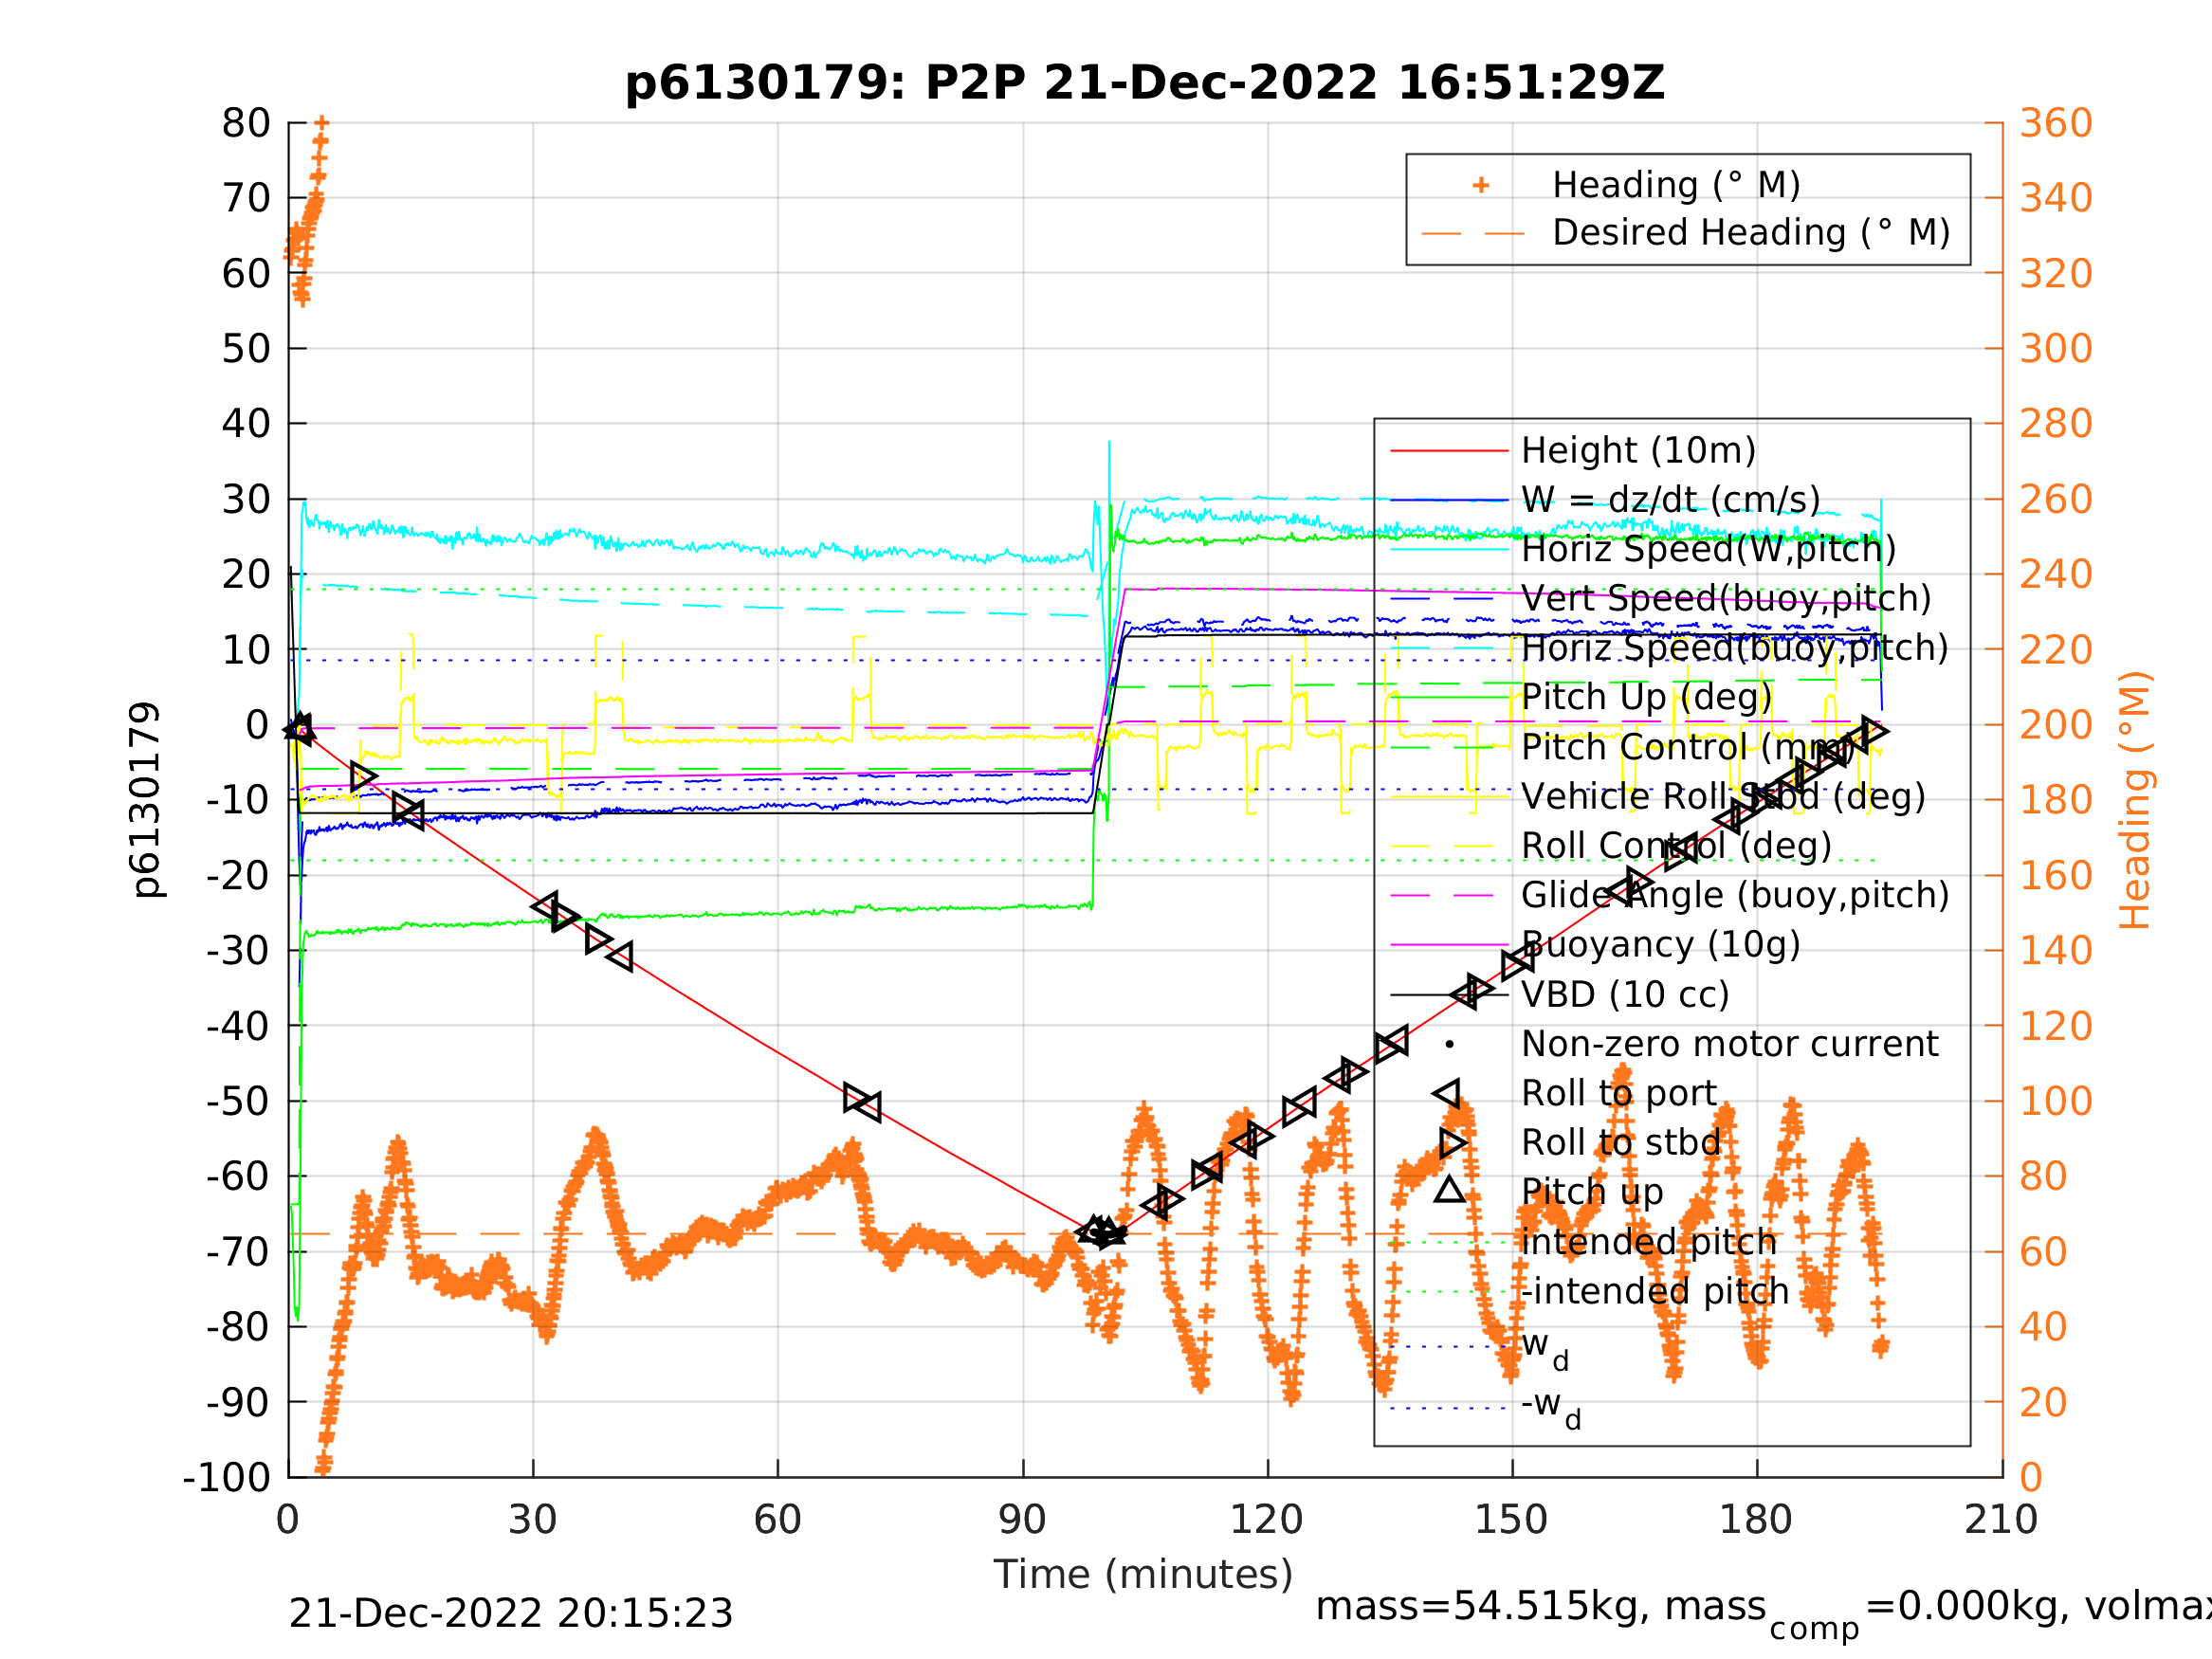Click the orange Heading (°M) right axis label
The width and height of the screenshot is (2212, 1659).
coord(2135,800)
